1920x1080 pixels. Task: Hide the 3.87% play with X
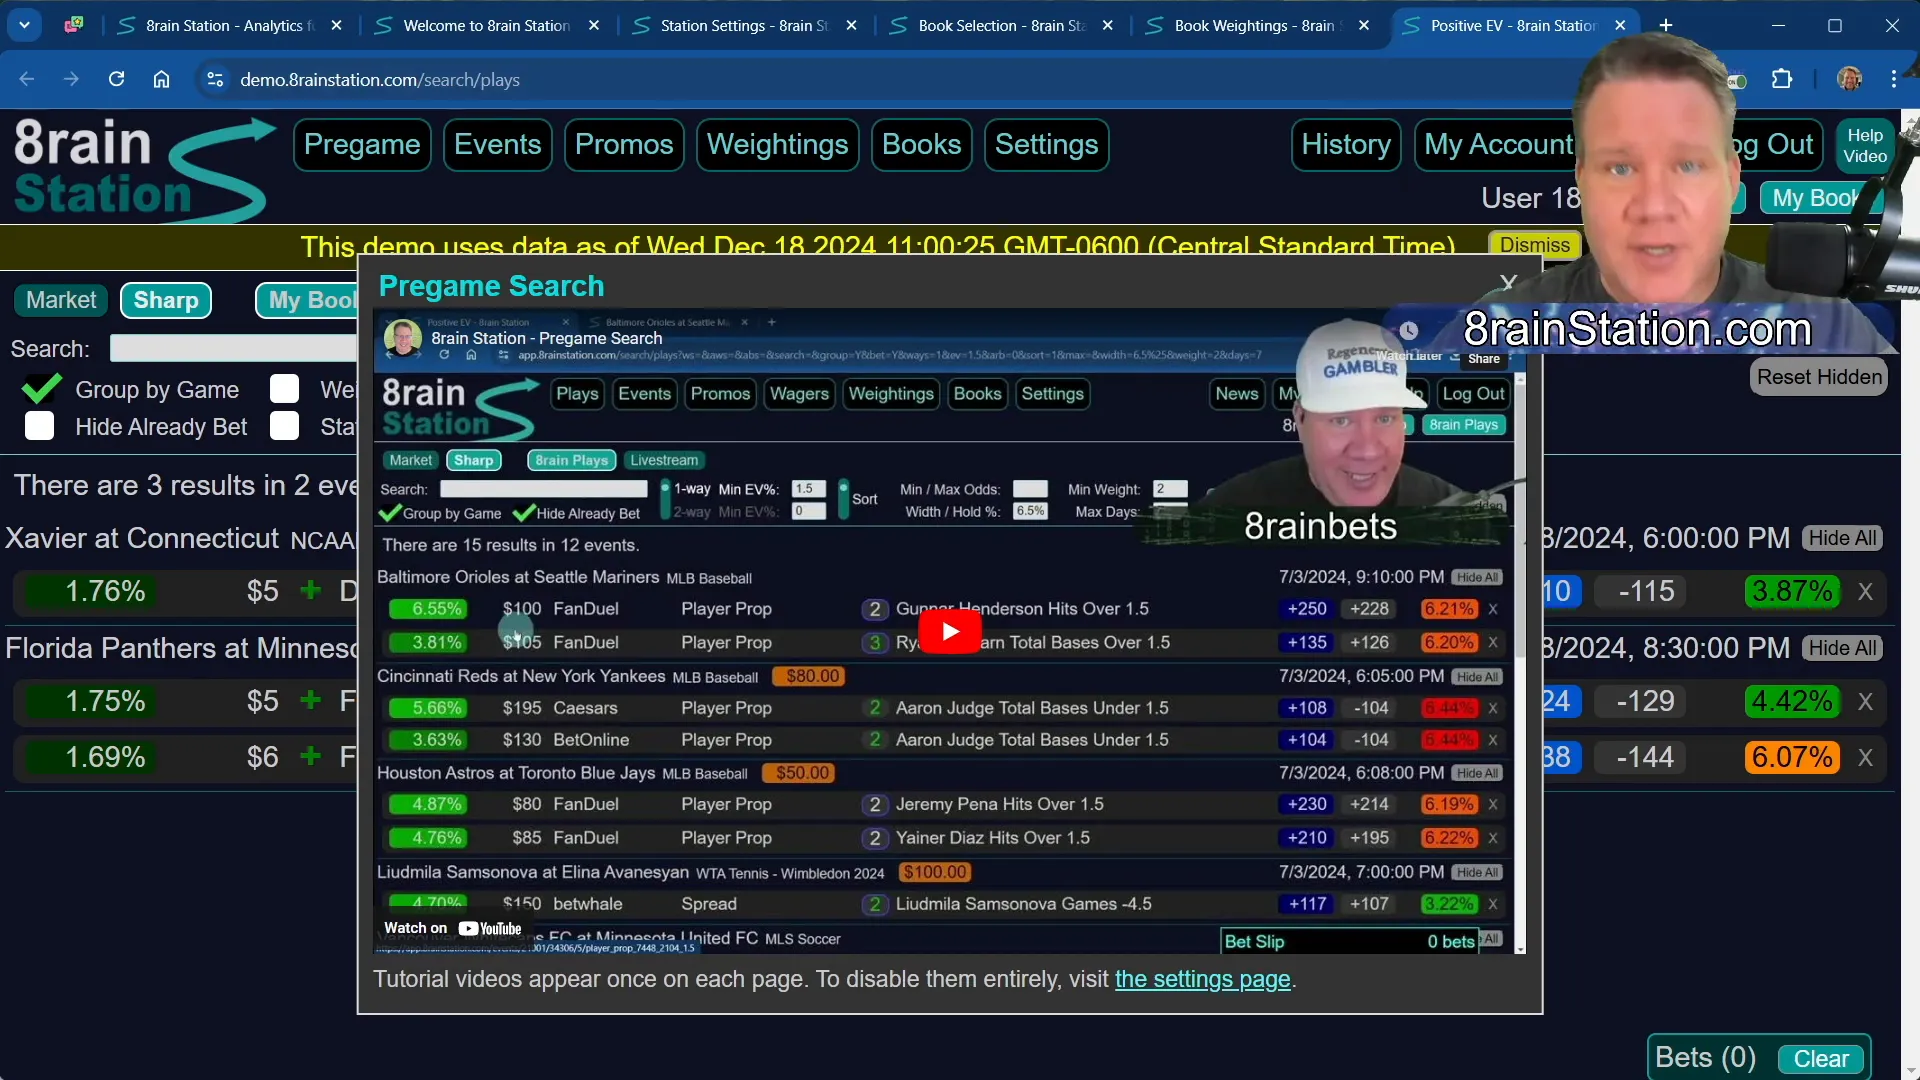pyautogui.click(x=1865, y=592)
